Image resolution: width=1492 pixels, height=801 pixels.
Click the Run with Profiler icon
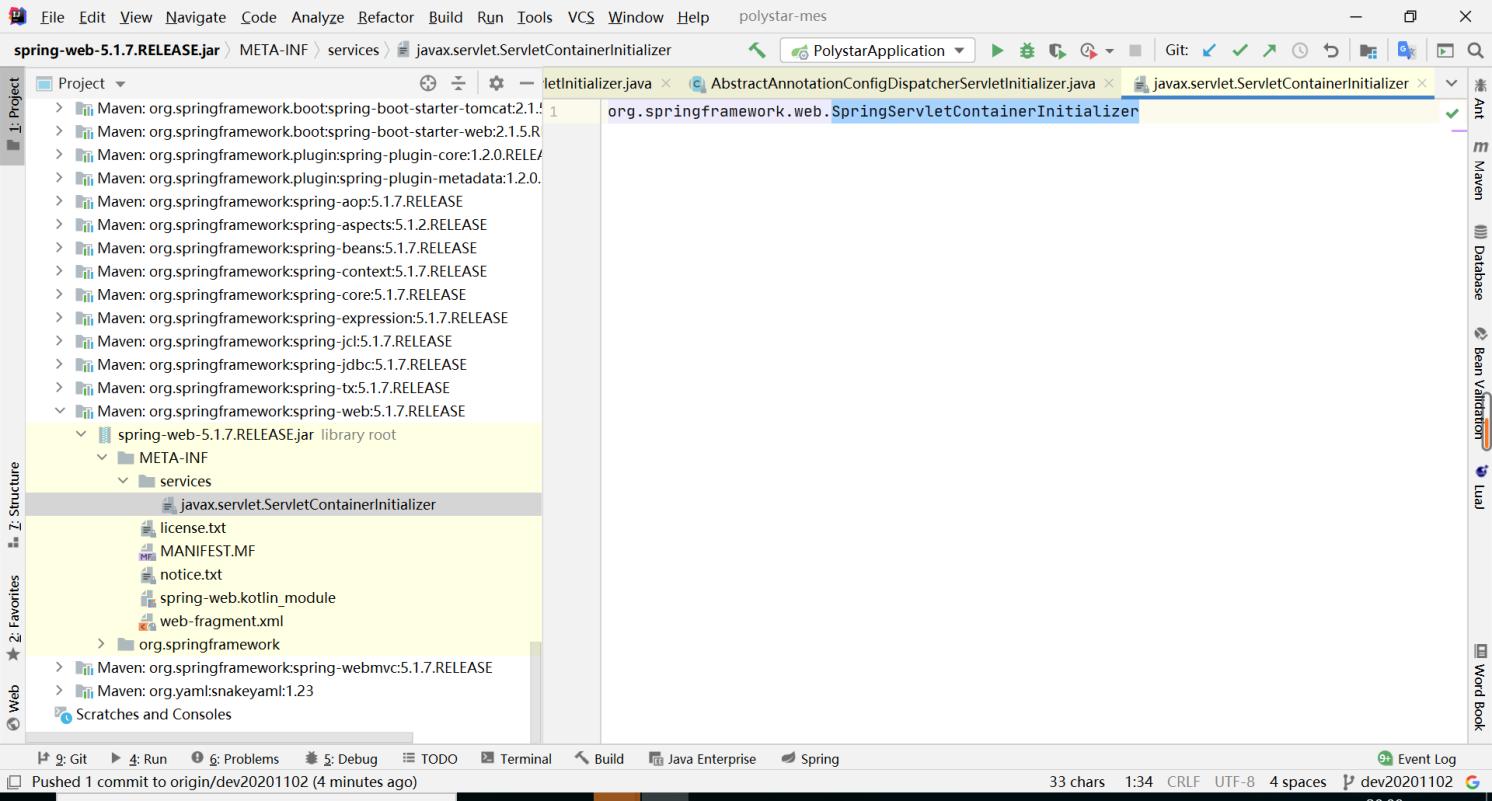(x=1087, y=50)
